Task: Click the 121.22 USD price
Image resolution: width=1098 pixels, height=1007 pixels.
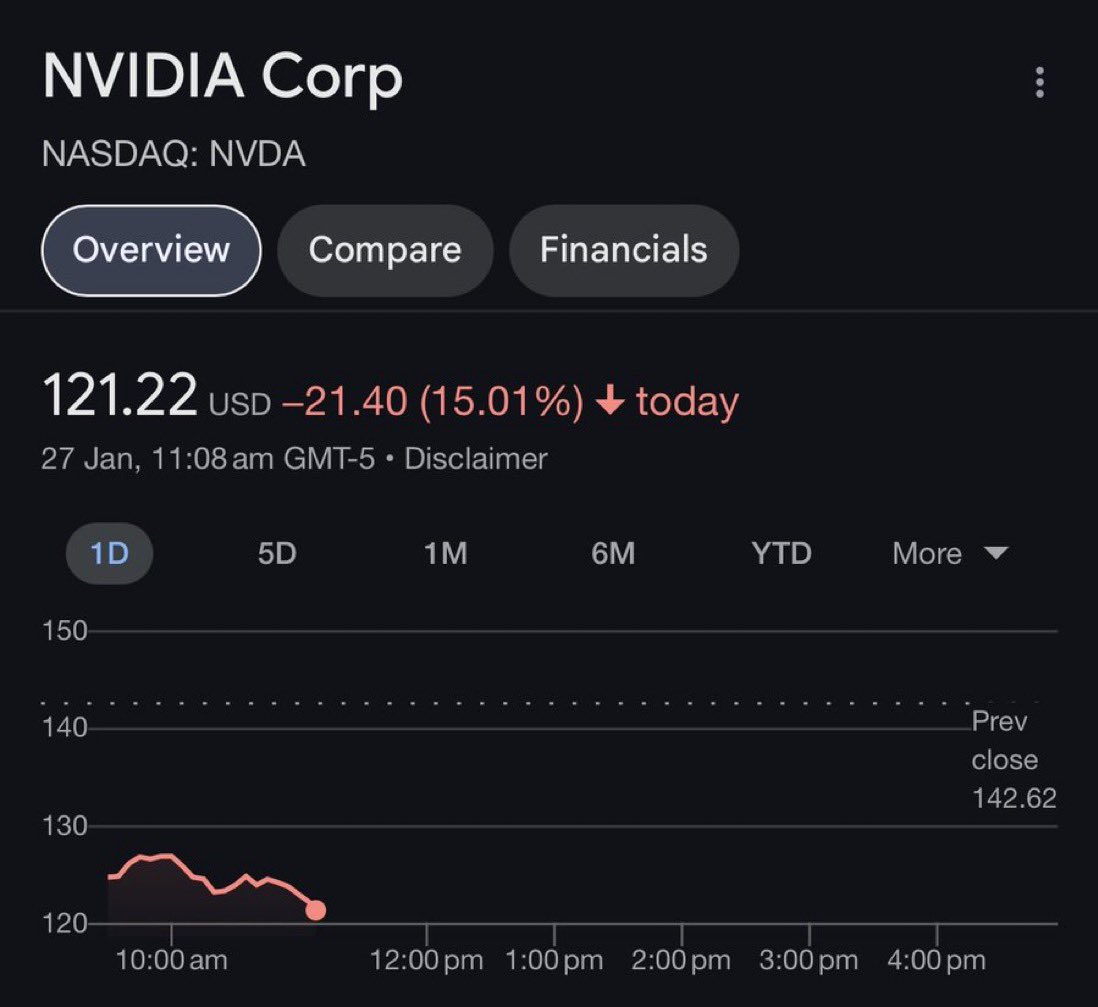Action: (156, 396)
